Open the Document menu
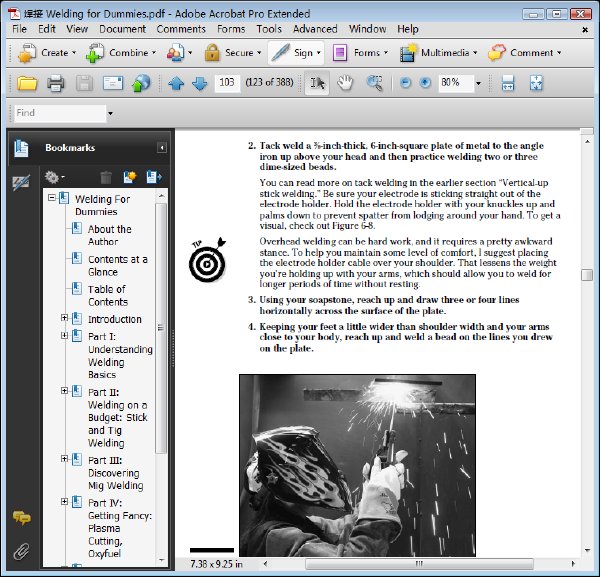 pyautogui.click(x=122, y=29)
